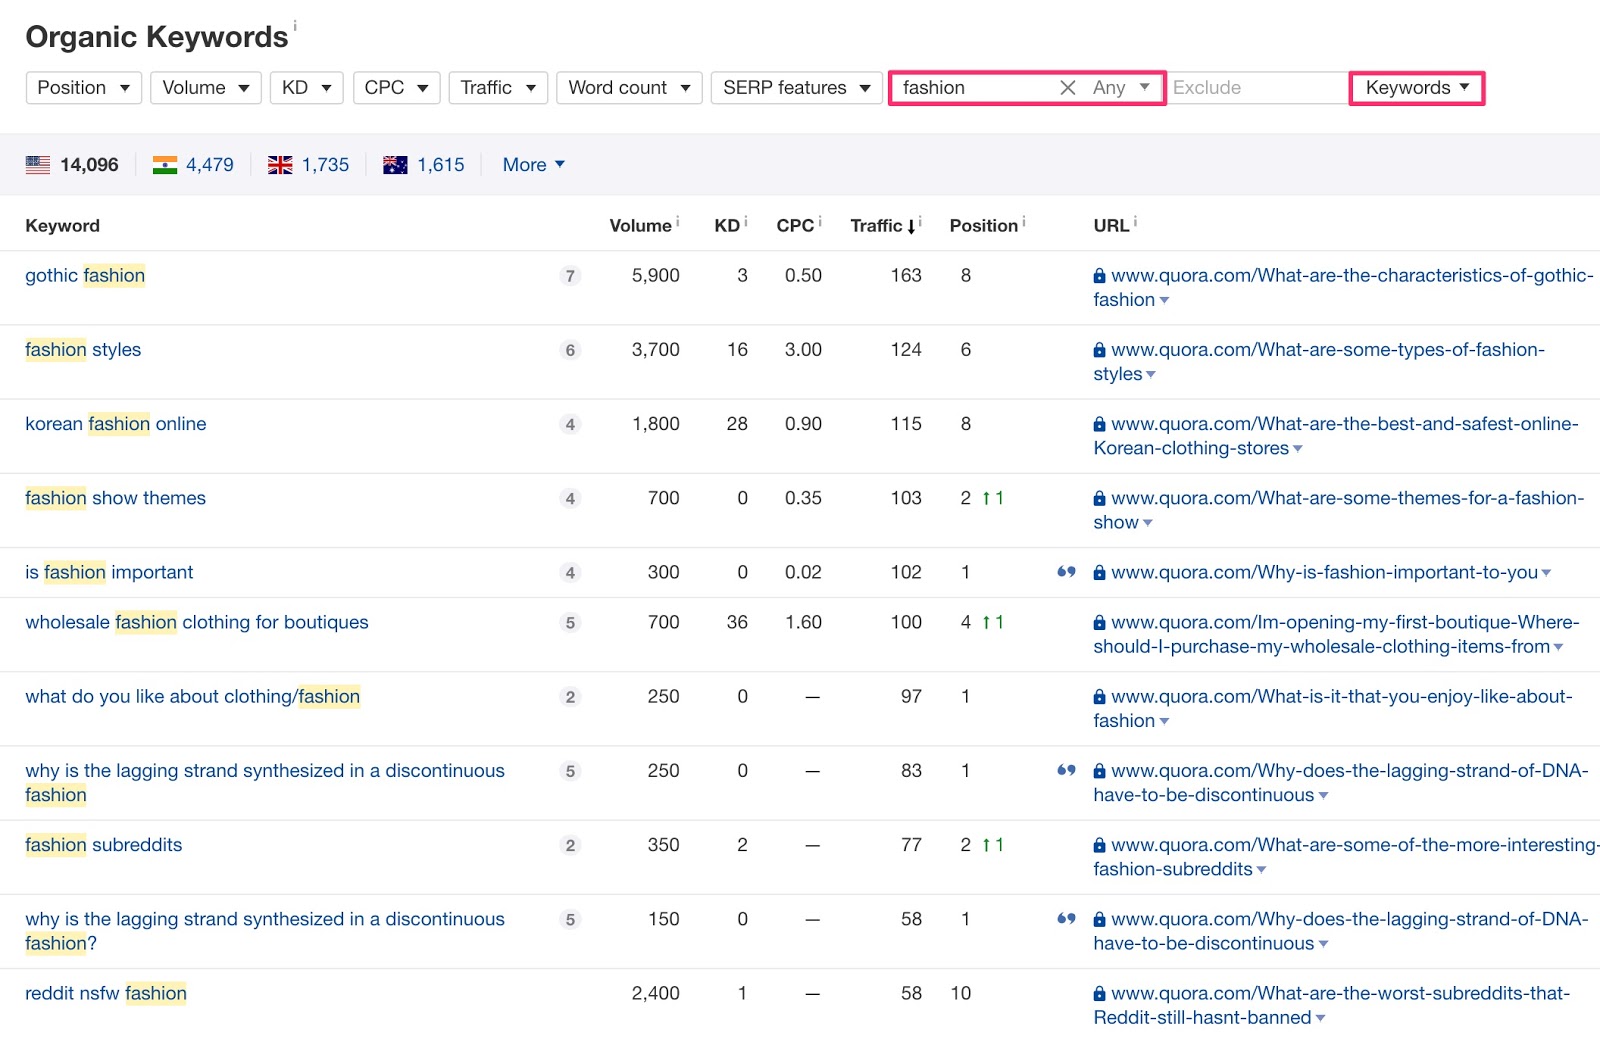Open the "fashion styles" keyword link
The height and width of the screenshot is (1042, 1600).
[x=83, y=349]
